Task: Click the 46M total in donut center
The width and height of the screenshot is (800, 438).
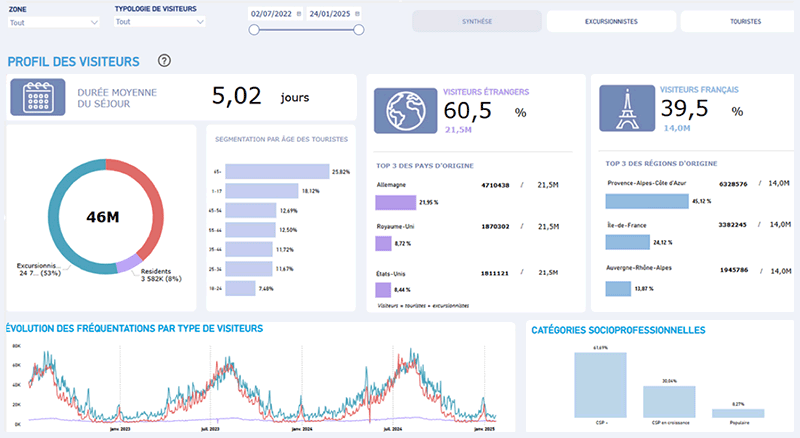Action: [103, 217]
